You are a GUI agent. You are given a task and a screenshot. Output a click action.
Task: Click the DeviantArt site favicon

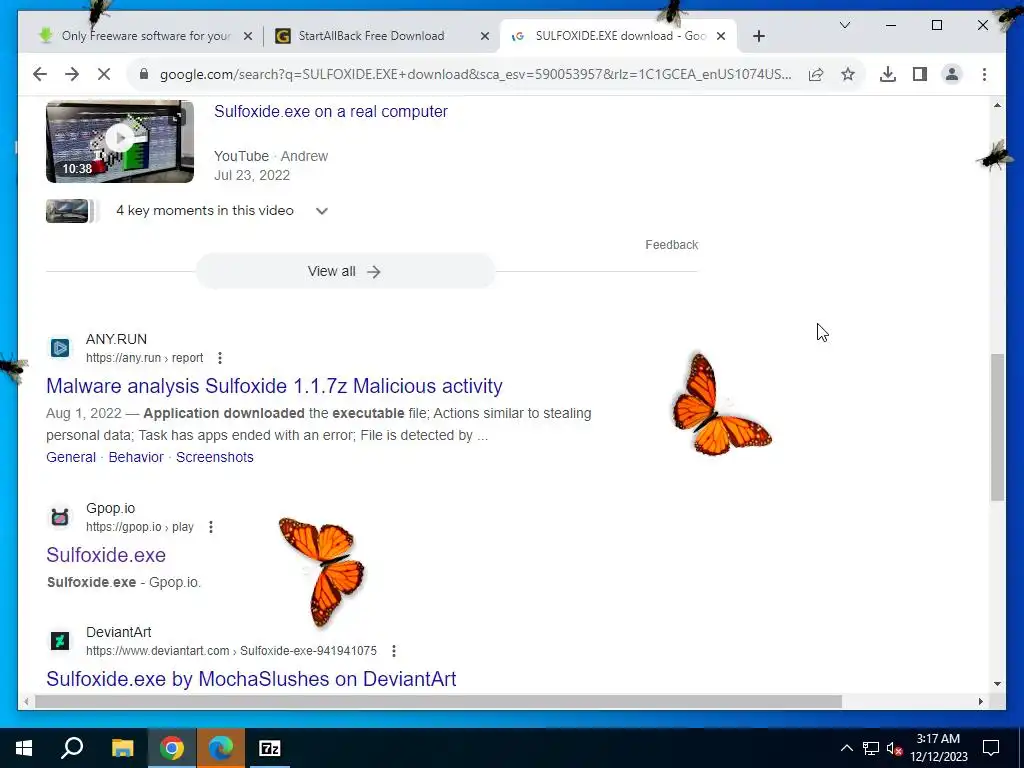(x=59, y=641)
